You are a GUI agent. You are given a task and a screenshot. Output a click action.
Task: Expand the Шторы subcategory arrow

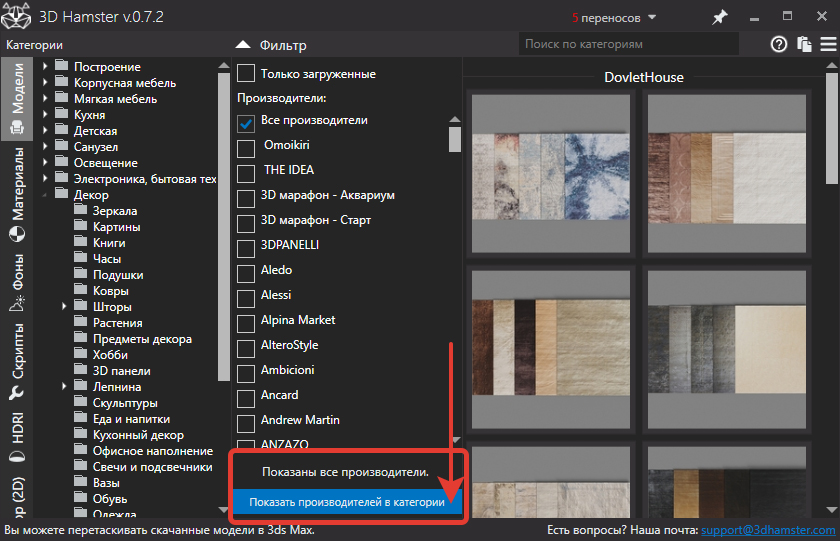[64, 306]
